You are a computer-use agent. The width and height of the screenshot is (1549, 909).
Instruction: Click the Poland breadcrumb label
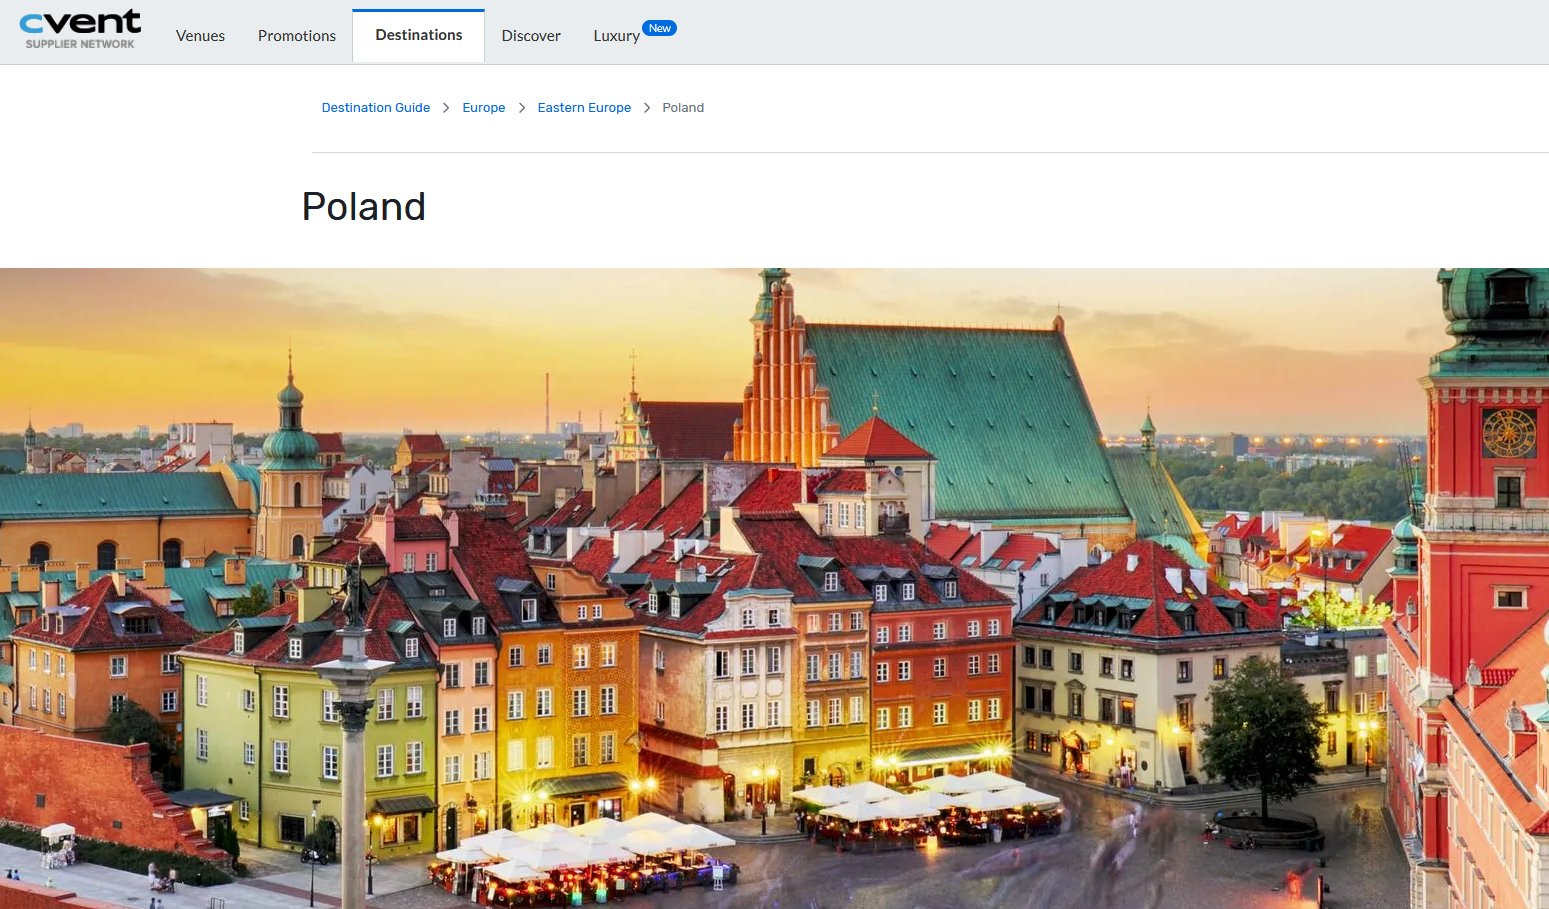click(x=683, y=108)
